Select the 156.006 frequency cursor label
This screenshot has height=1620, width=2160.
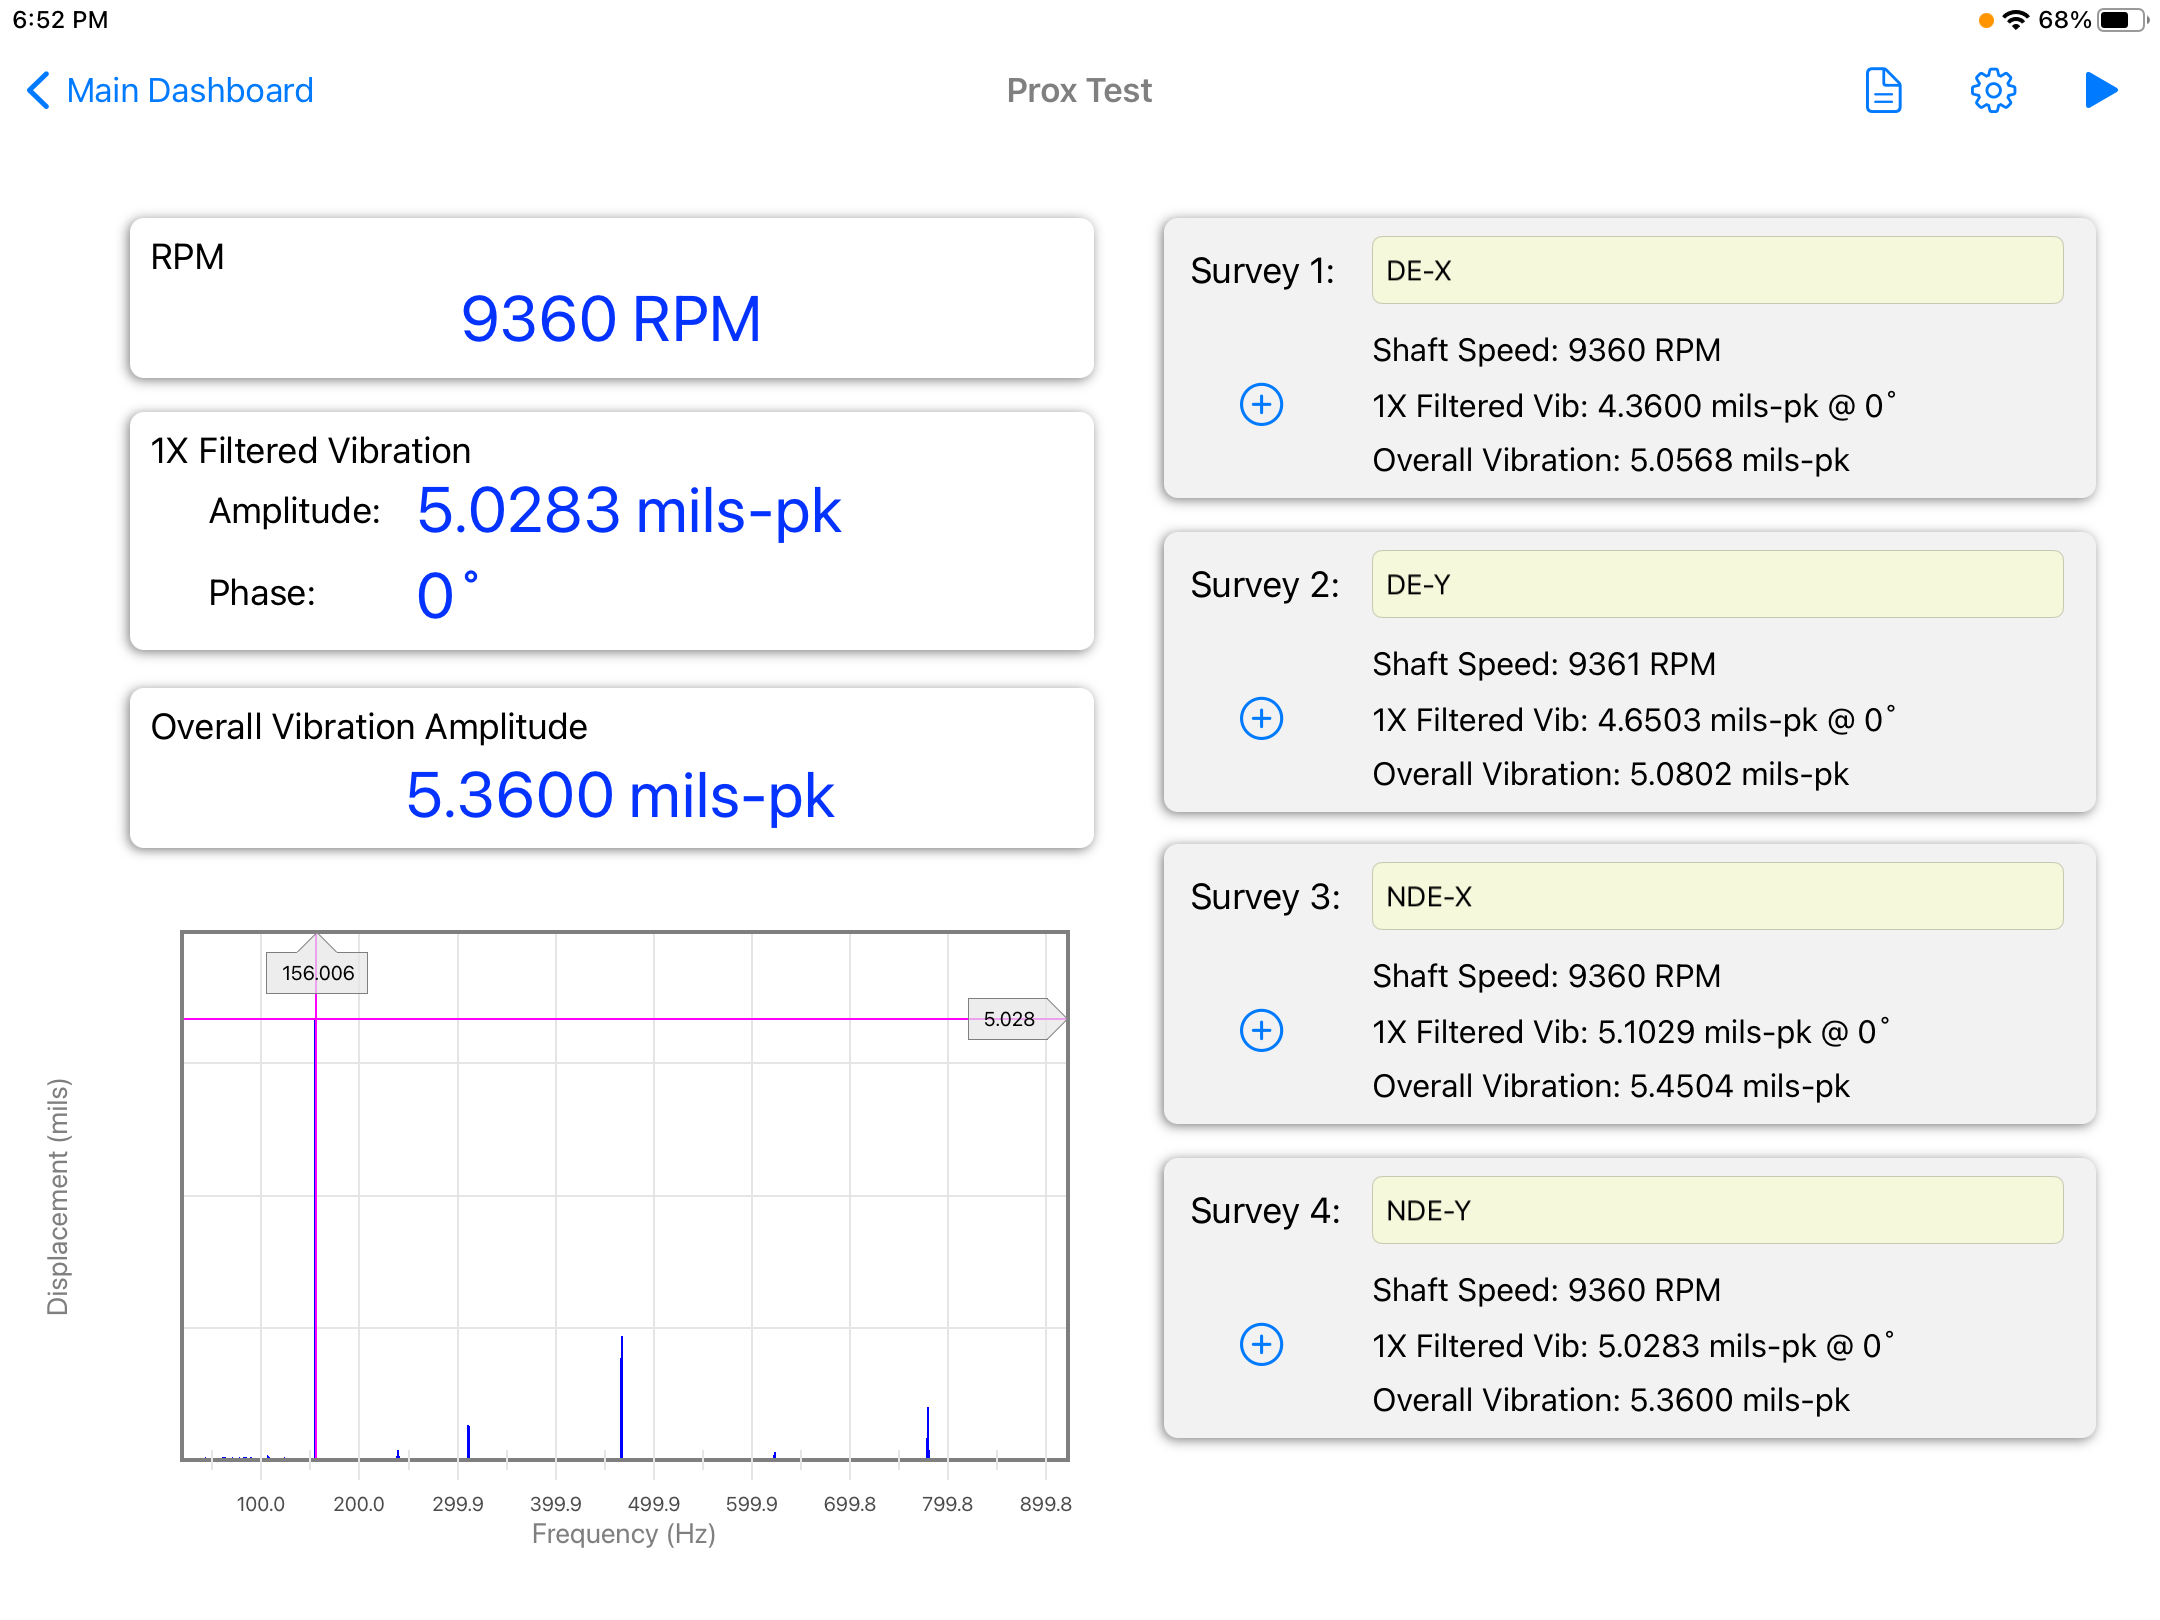click(x=317, y=972)
